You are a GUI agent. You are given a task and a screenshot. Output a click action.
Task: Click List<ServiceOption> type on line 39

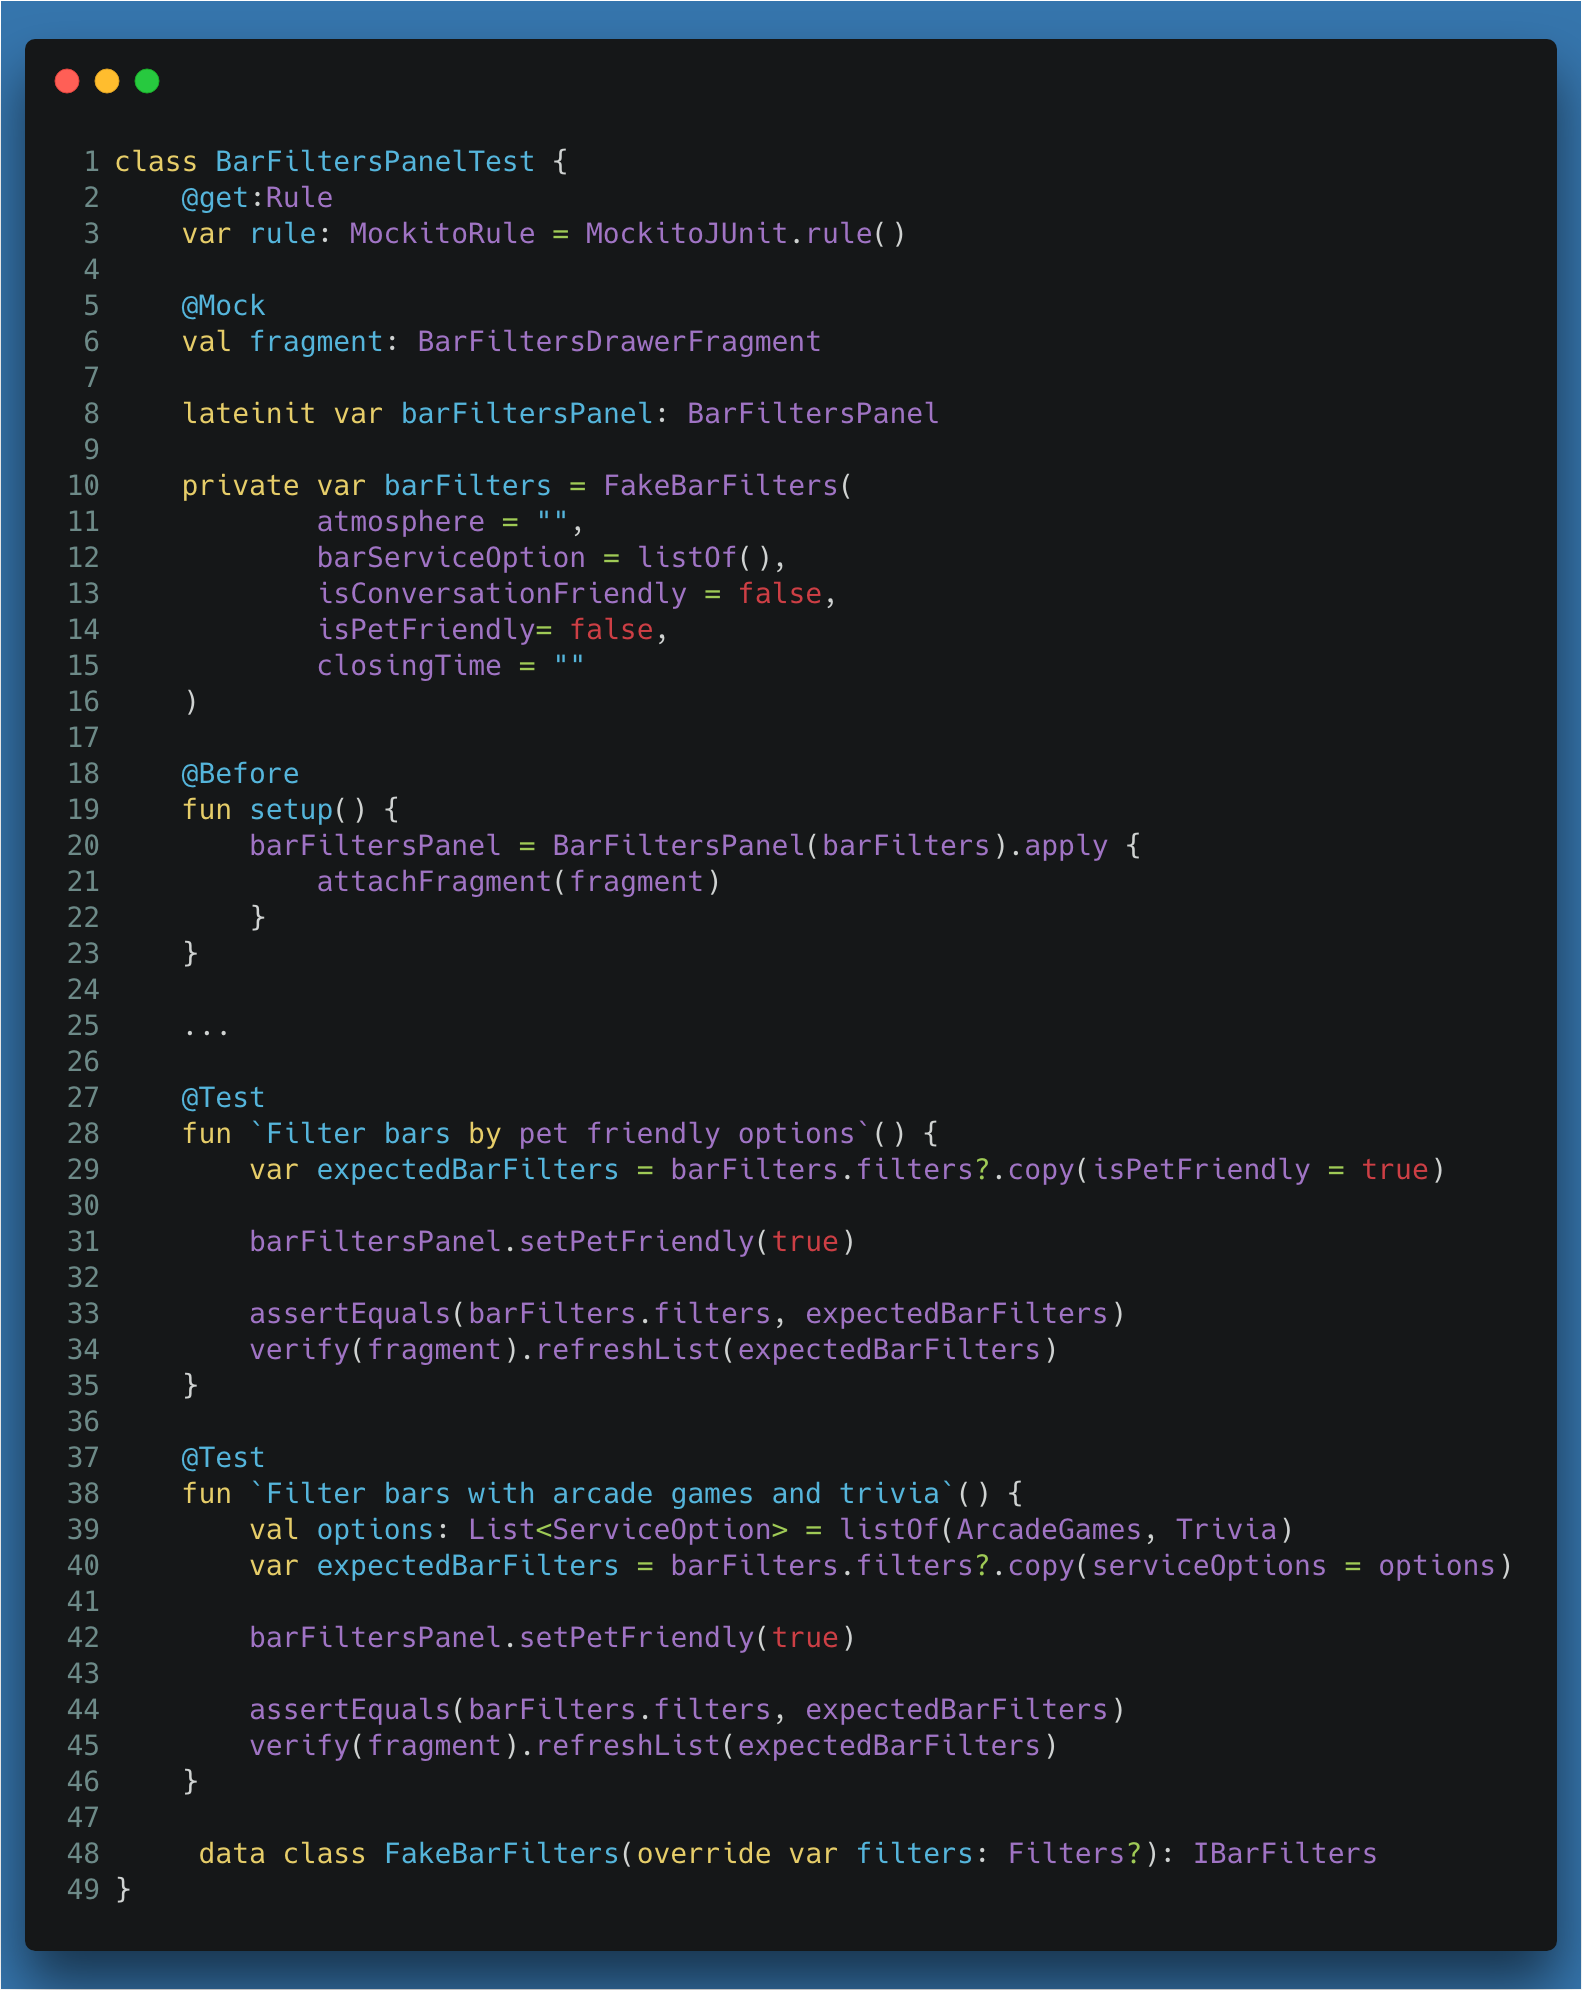click(628, 1530)
